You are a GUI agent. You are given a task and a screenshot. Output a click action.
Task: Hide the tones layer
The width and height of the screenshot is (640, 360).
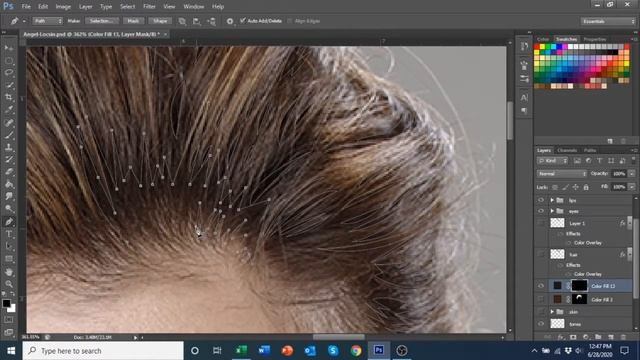tap(541, 324)
